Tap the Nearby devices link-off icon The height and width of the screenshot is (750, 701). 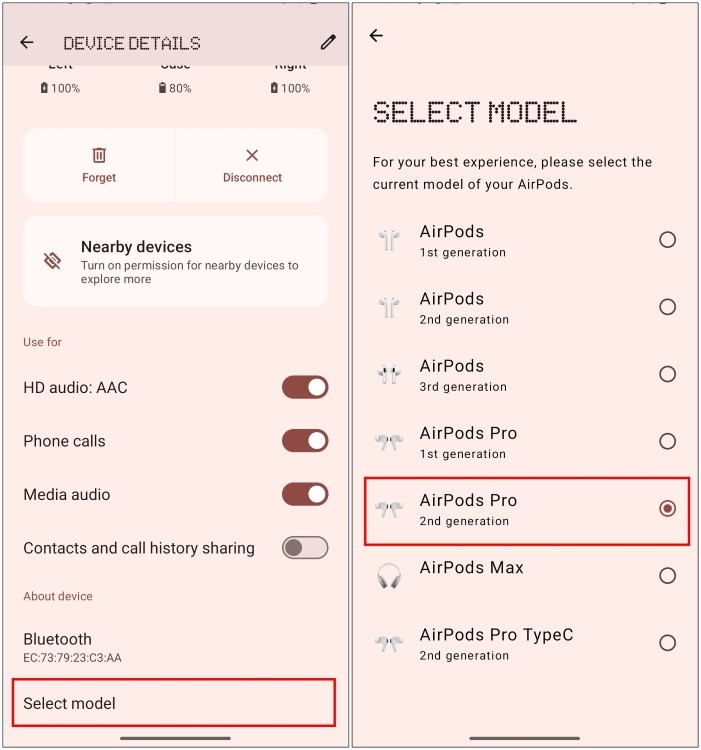52,261
